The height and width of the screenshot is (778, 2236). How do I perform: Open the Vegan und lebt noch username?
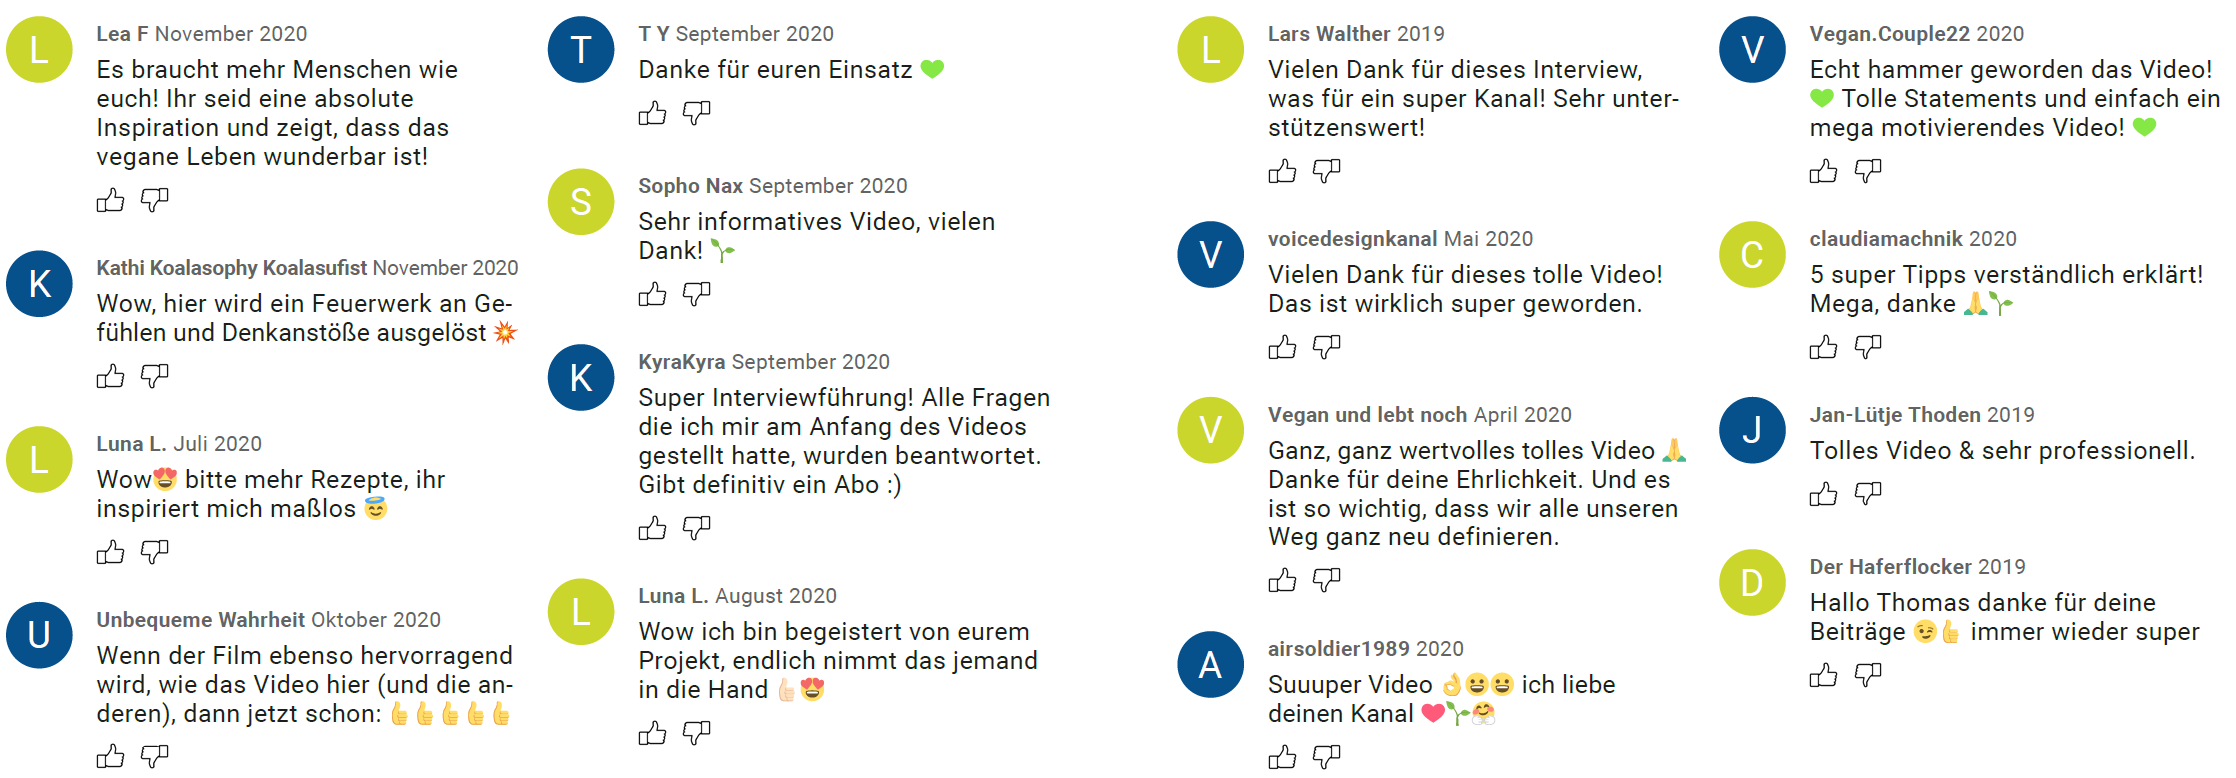click(x=1367, y=415)
